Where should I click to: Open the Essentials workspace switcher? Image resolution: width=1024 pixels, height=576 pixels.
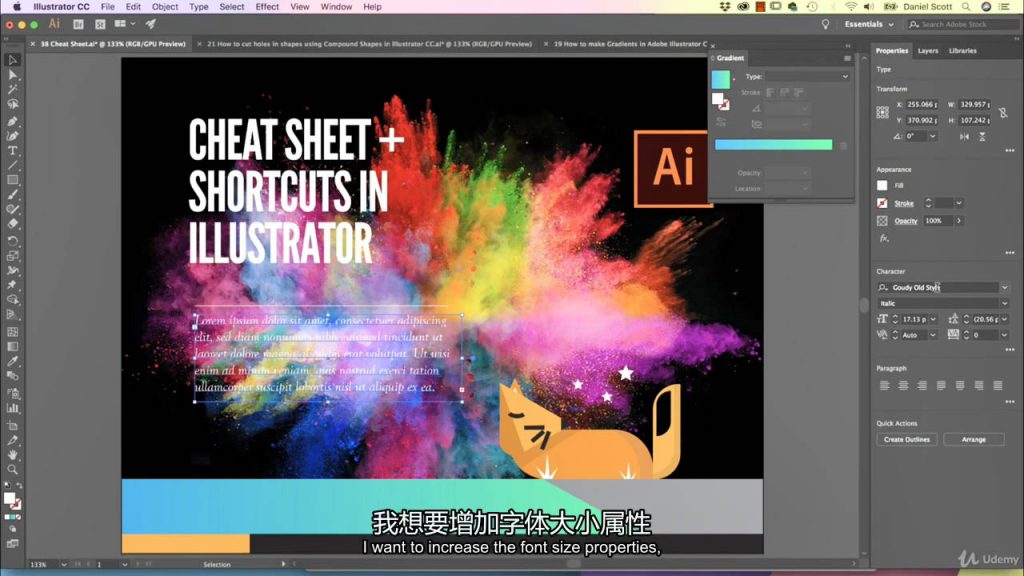tap(869, 24)
